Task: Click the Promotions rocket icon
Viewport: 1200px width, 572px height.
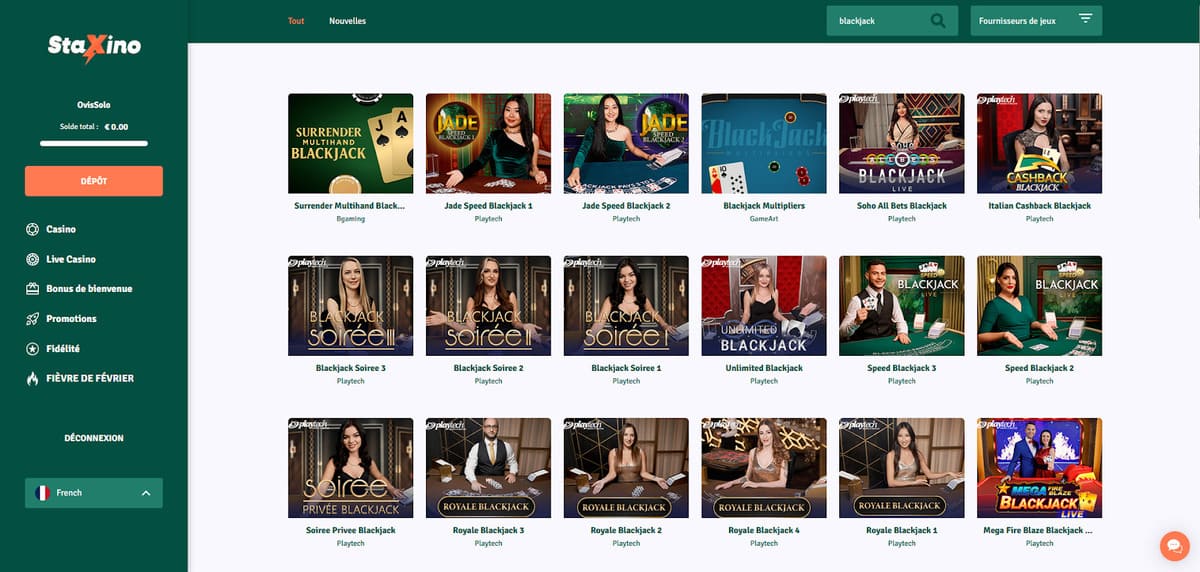Action: (33, 319)
